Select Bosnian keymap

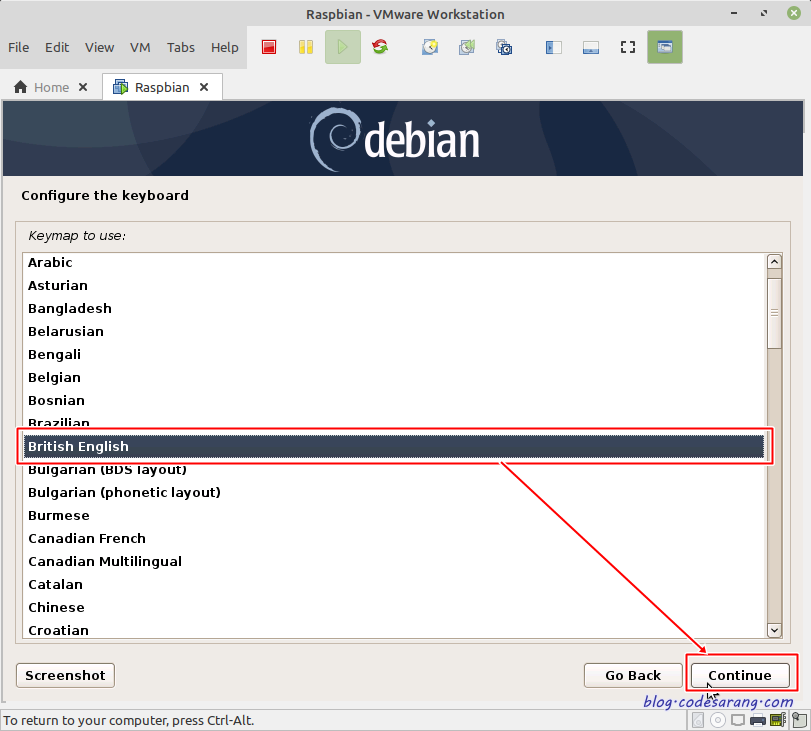point(394,400)
